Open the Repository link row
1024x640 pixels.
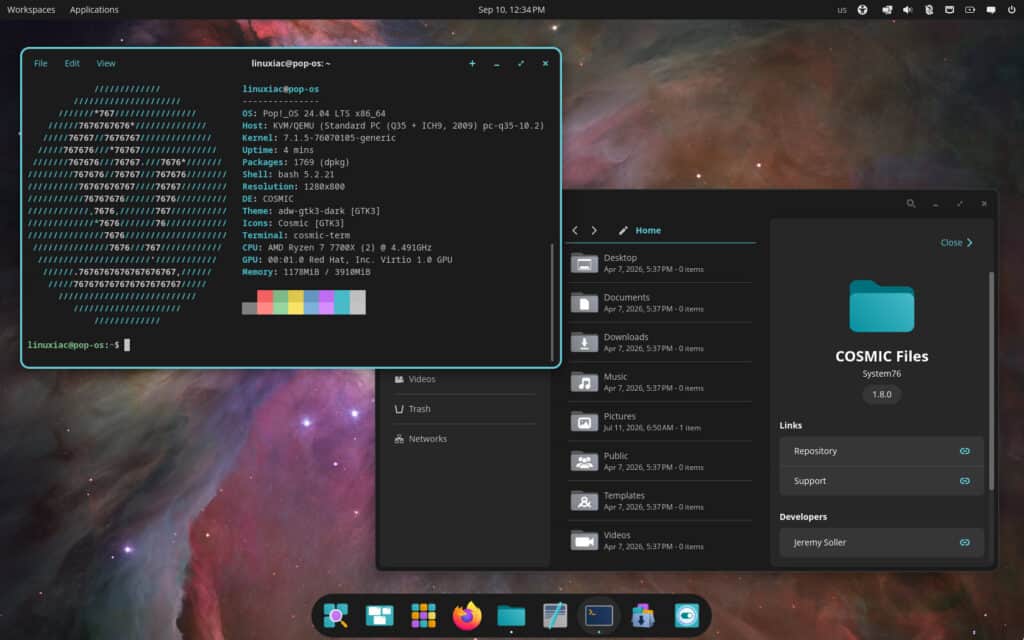point(882,451)
